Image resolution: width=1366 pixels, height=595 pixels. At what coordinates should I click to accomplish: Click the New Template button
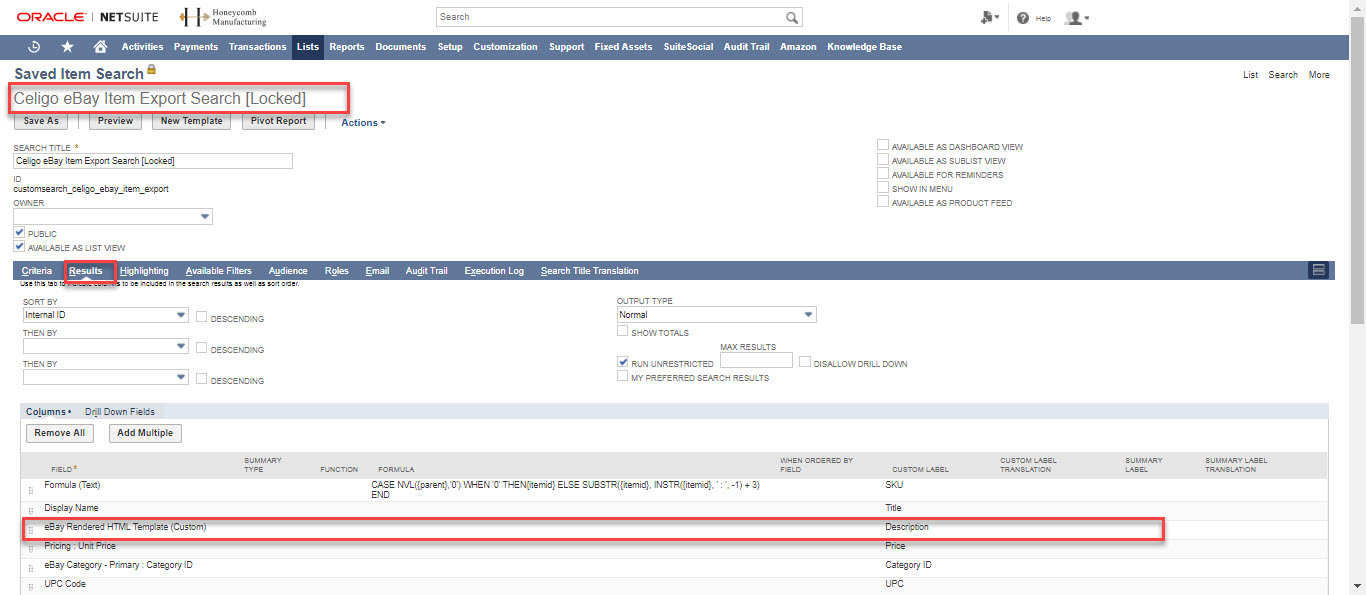pos(192,121)
